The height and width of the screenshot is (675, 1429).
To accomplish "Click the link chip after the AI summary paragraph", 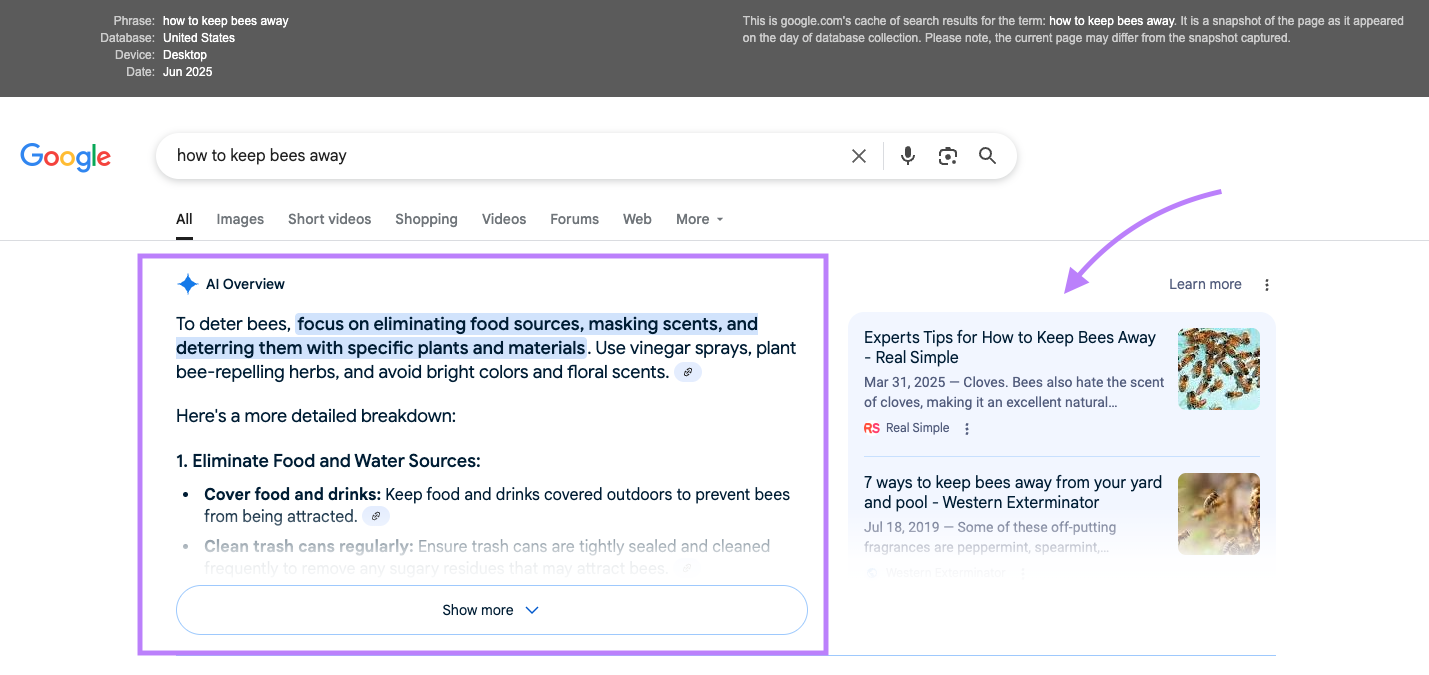I will [687, 371].
